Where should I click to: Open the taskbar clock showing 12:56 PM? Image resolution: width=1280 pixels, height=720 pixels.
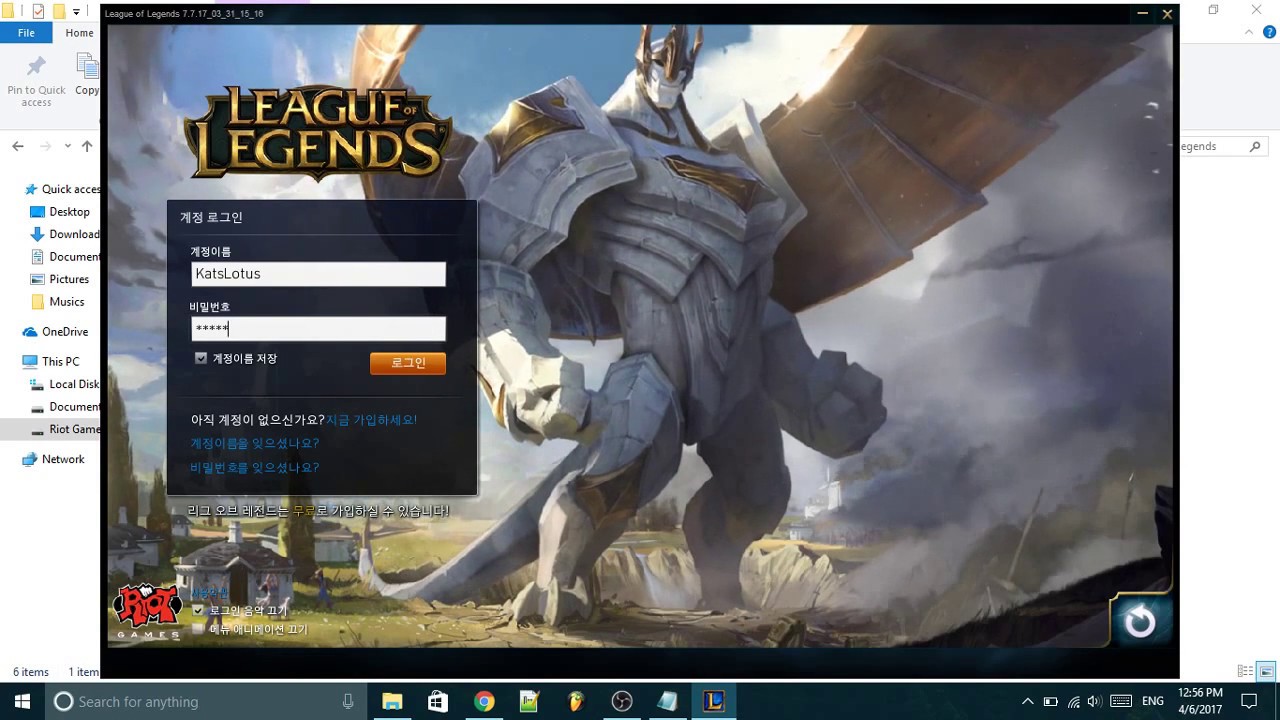click(1200, 701)
